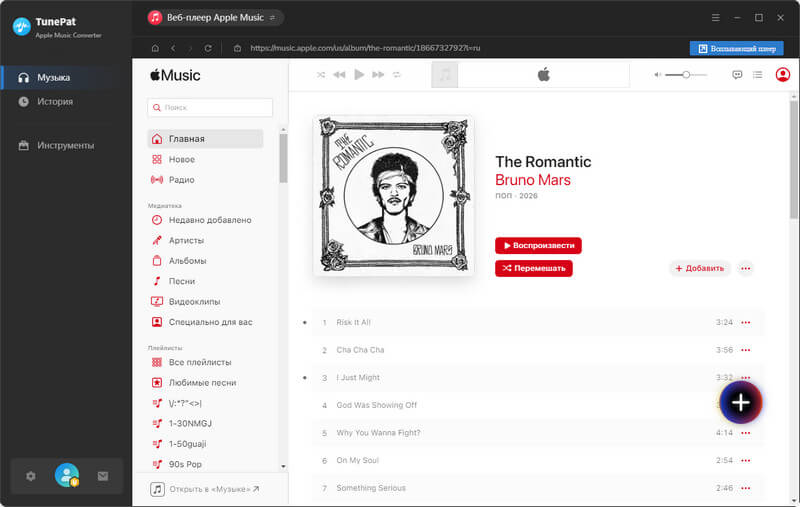Open the TunePat hamburger menu
The width and height of the screenshot is (800, 507).
pos(715,18)
